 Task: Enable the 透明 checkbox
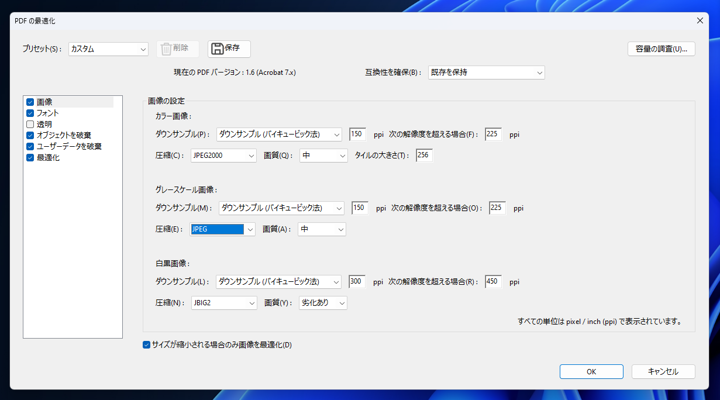30,124
